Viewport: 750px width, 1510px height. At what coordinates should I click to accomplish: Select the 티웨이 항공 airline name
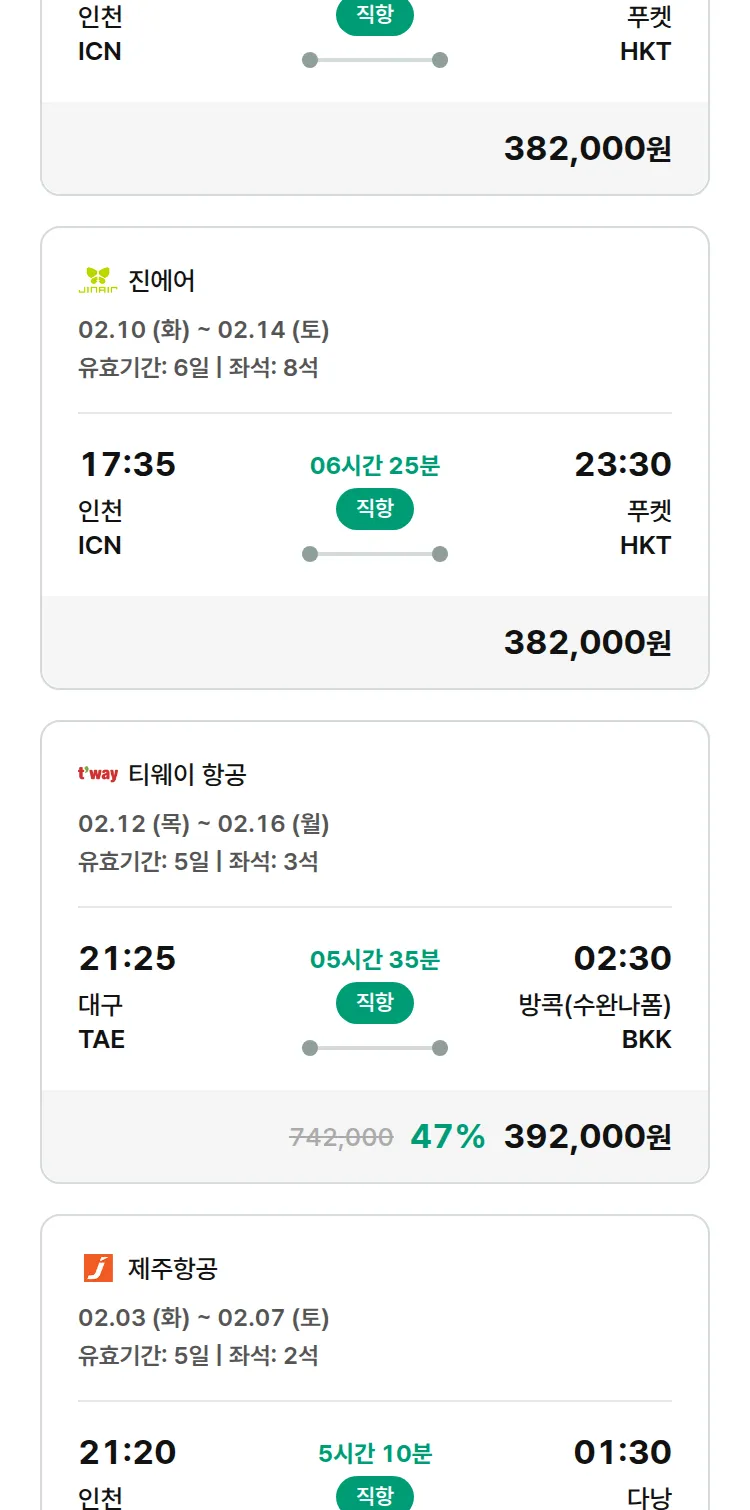pyautogui.click(x=187, y=774)
